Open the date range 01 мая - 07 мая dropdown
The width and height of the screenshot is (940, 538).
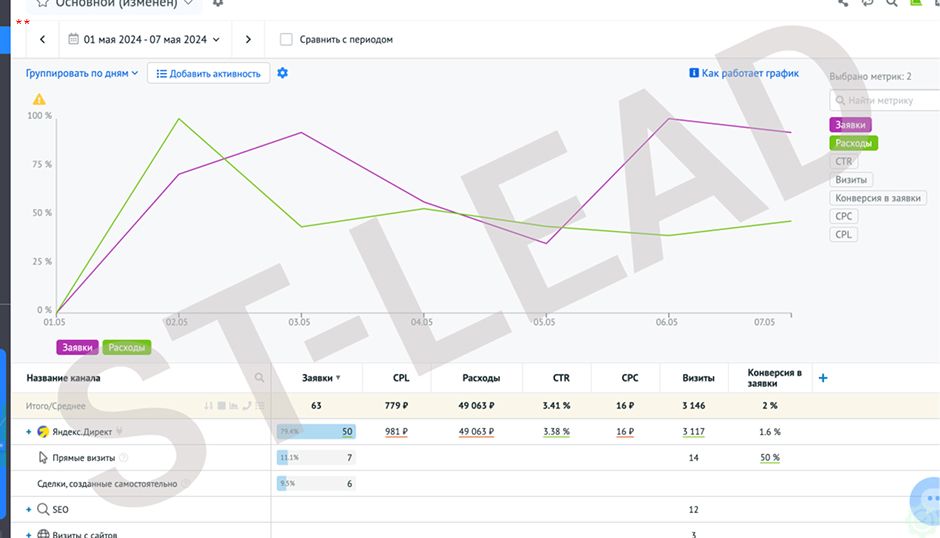pos(144,40)
